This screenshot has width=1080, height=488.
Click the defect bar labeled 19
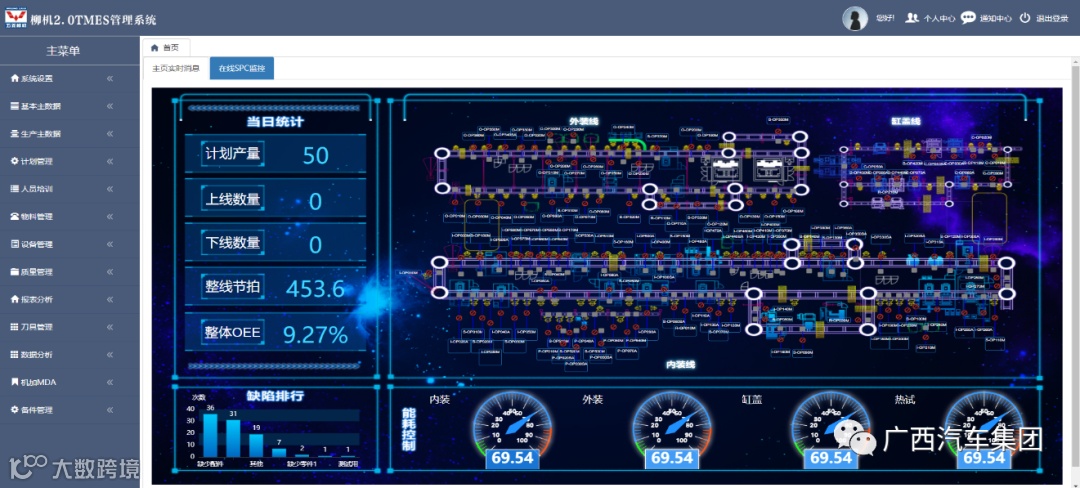tap(256, 445)
